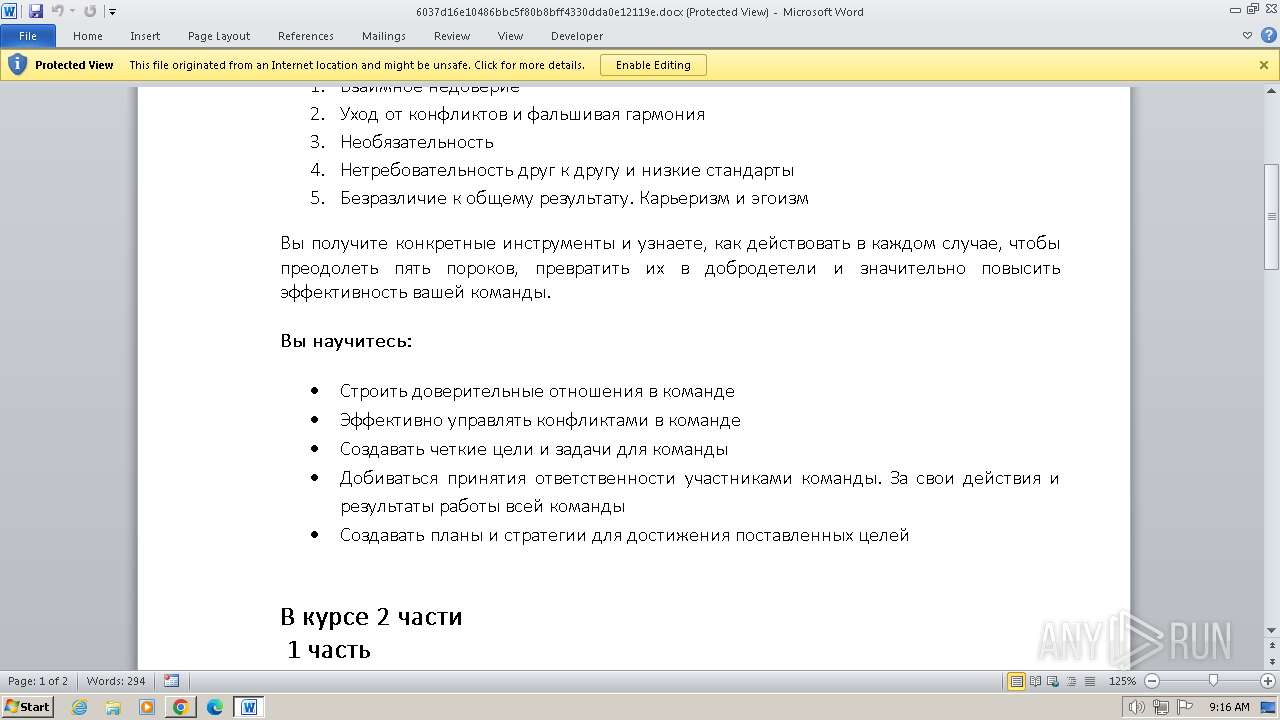Open the Developer tab
This screenshot has height=720, width=1280.
(x=577, y=36)
